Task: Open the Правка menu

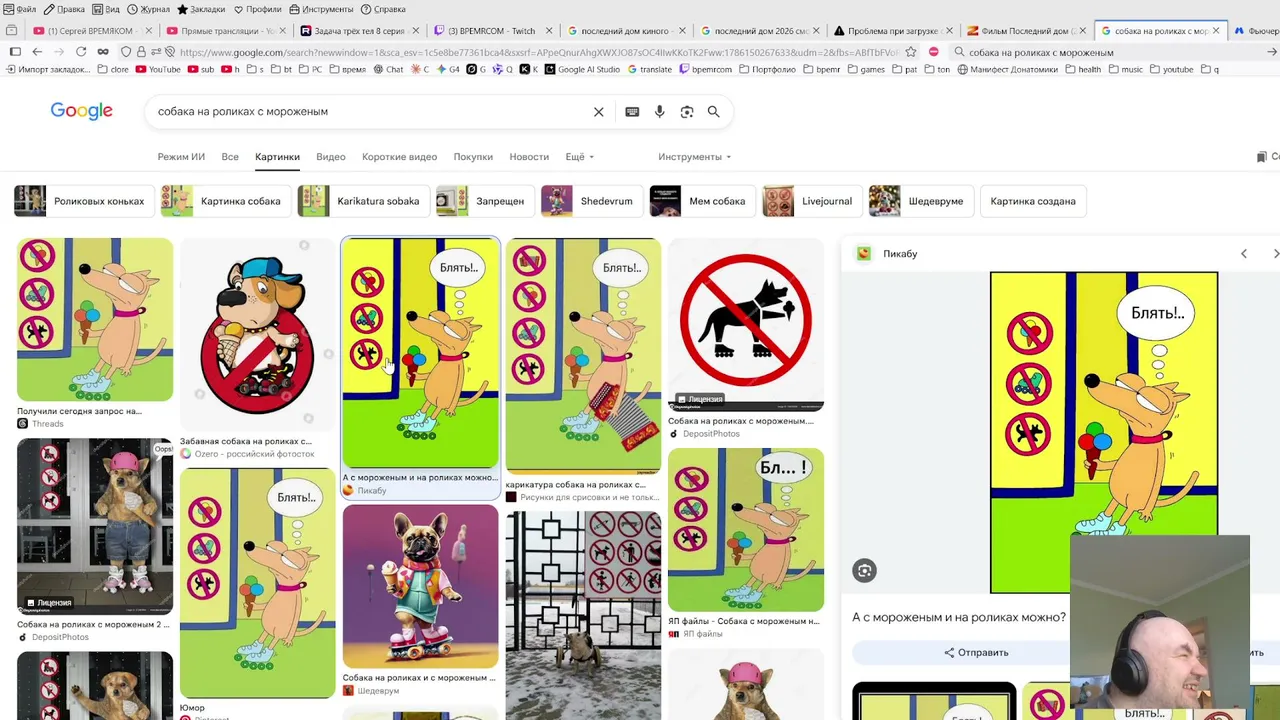Action: (x=64, y=9)
